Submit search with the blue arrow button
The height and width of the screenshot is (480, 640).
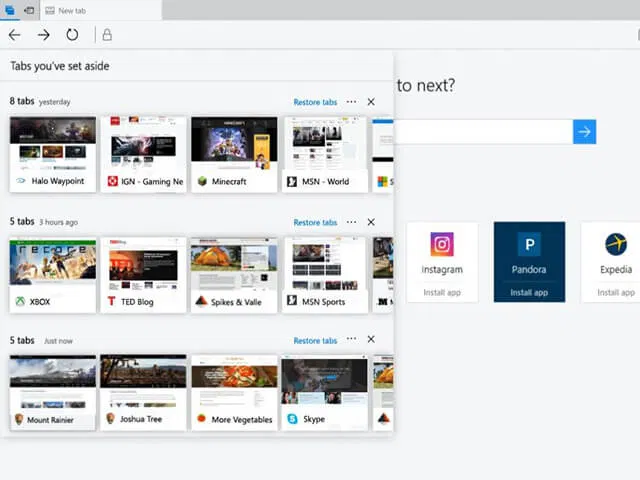pyautogui.click(x=584, y=132)
